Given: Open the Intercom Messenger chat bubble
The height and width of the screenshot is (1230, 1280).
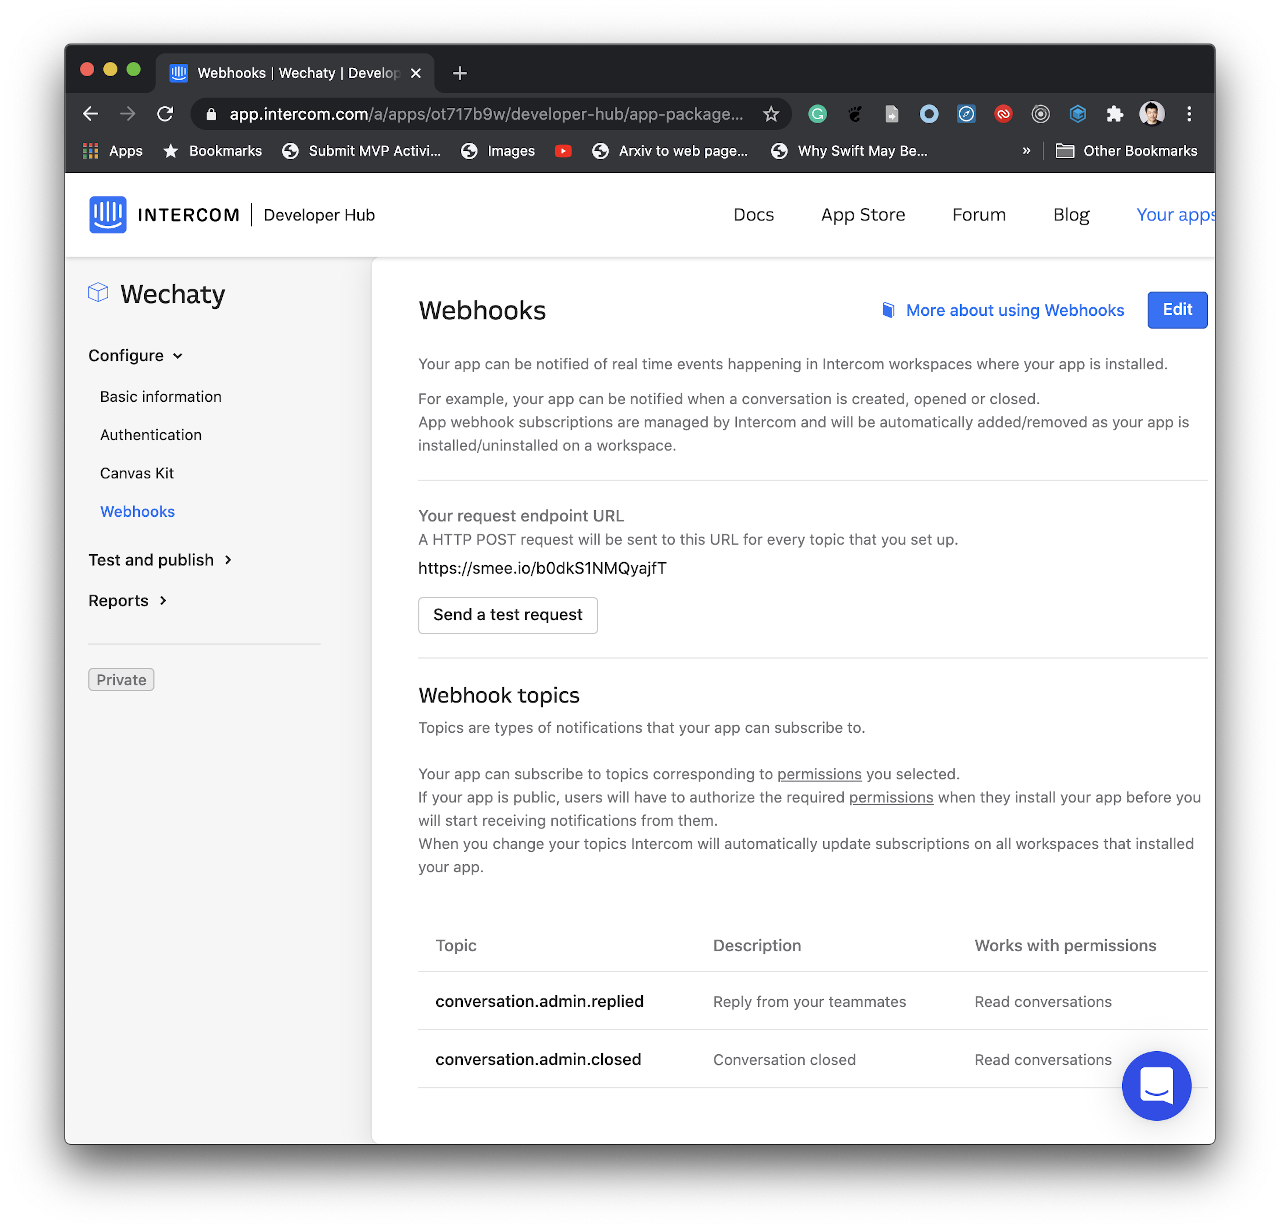Looking at the screenshot, I should tap(1157, 1086).
